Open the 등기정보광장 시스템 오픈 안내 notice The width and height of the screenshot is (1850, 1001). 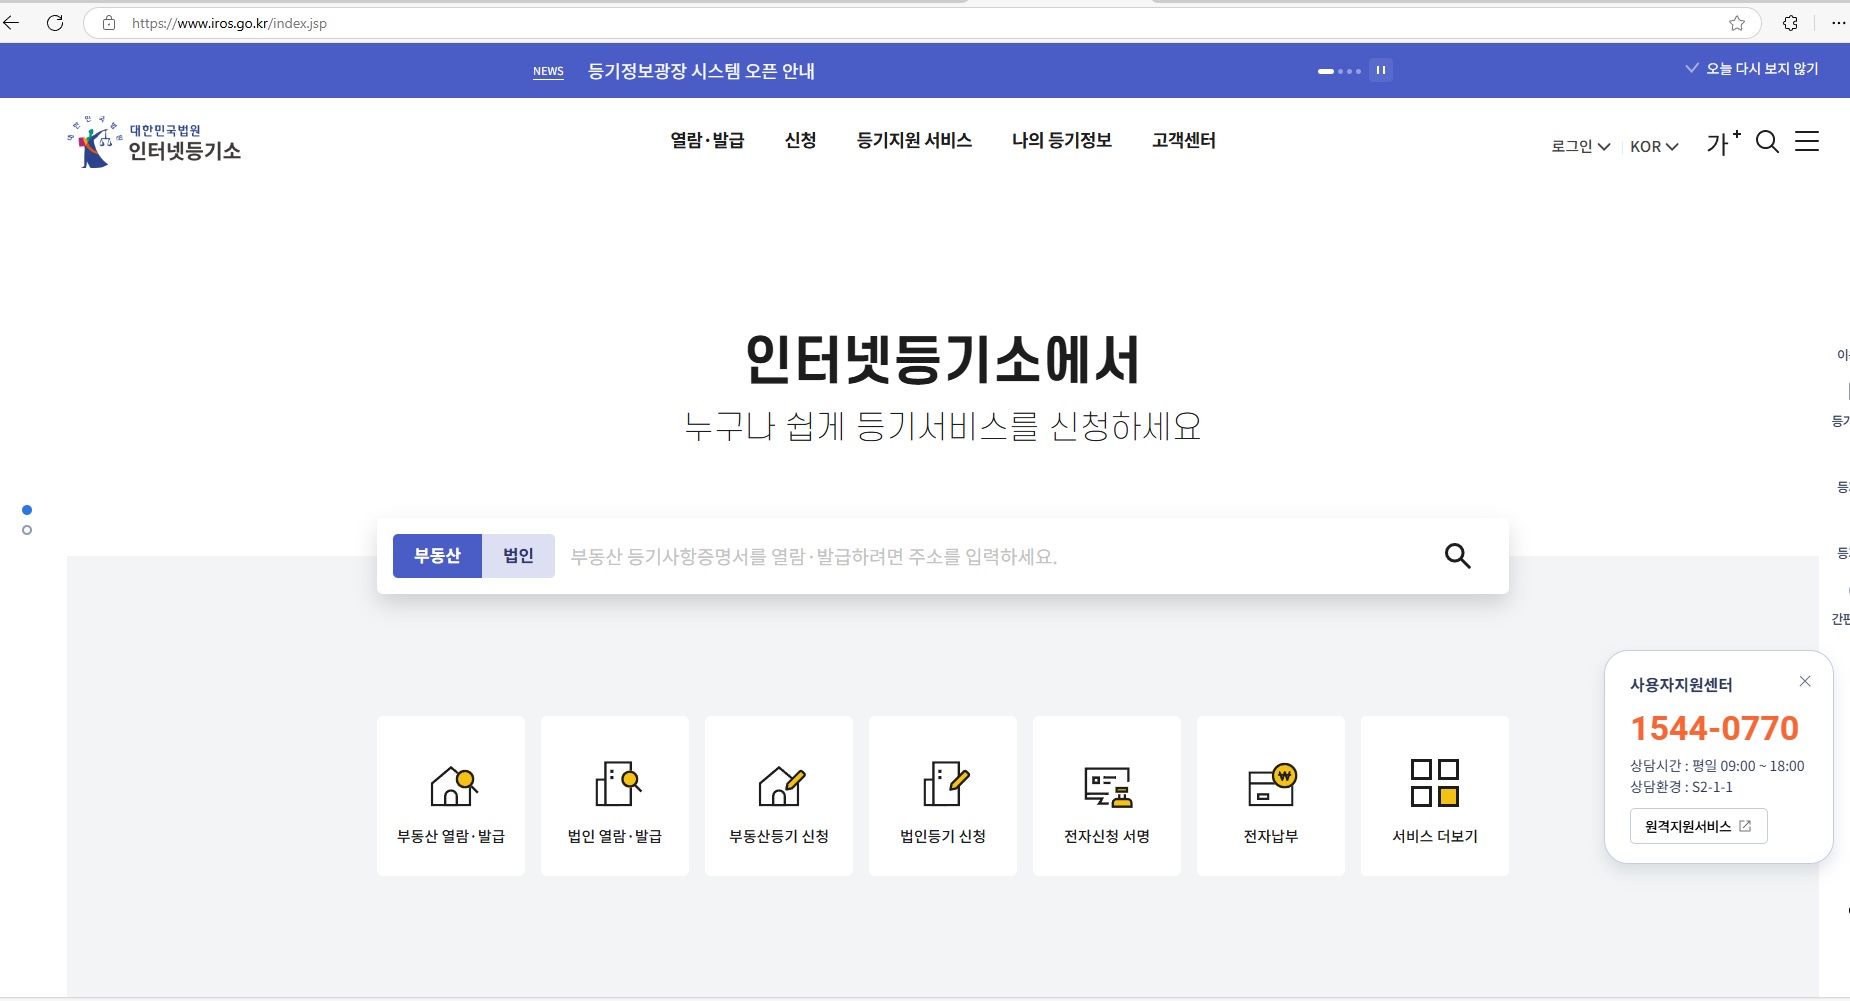click(702, 70)
